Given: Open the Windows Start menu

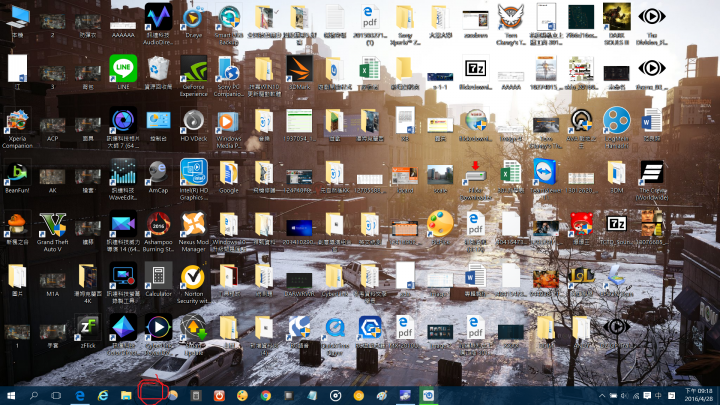Looking at the screenshot, I should [11, 395].
